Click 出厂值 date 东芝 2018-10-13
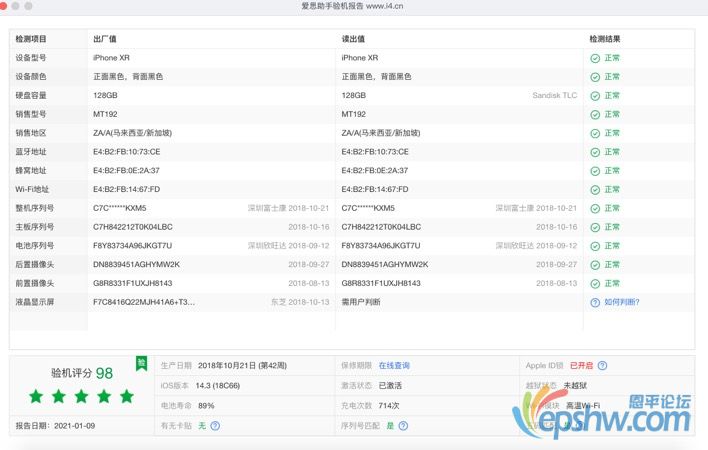The height and width of the screenshot is (450, 708). [x=300, y=302]
